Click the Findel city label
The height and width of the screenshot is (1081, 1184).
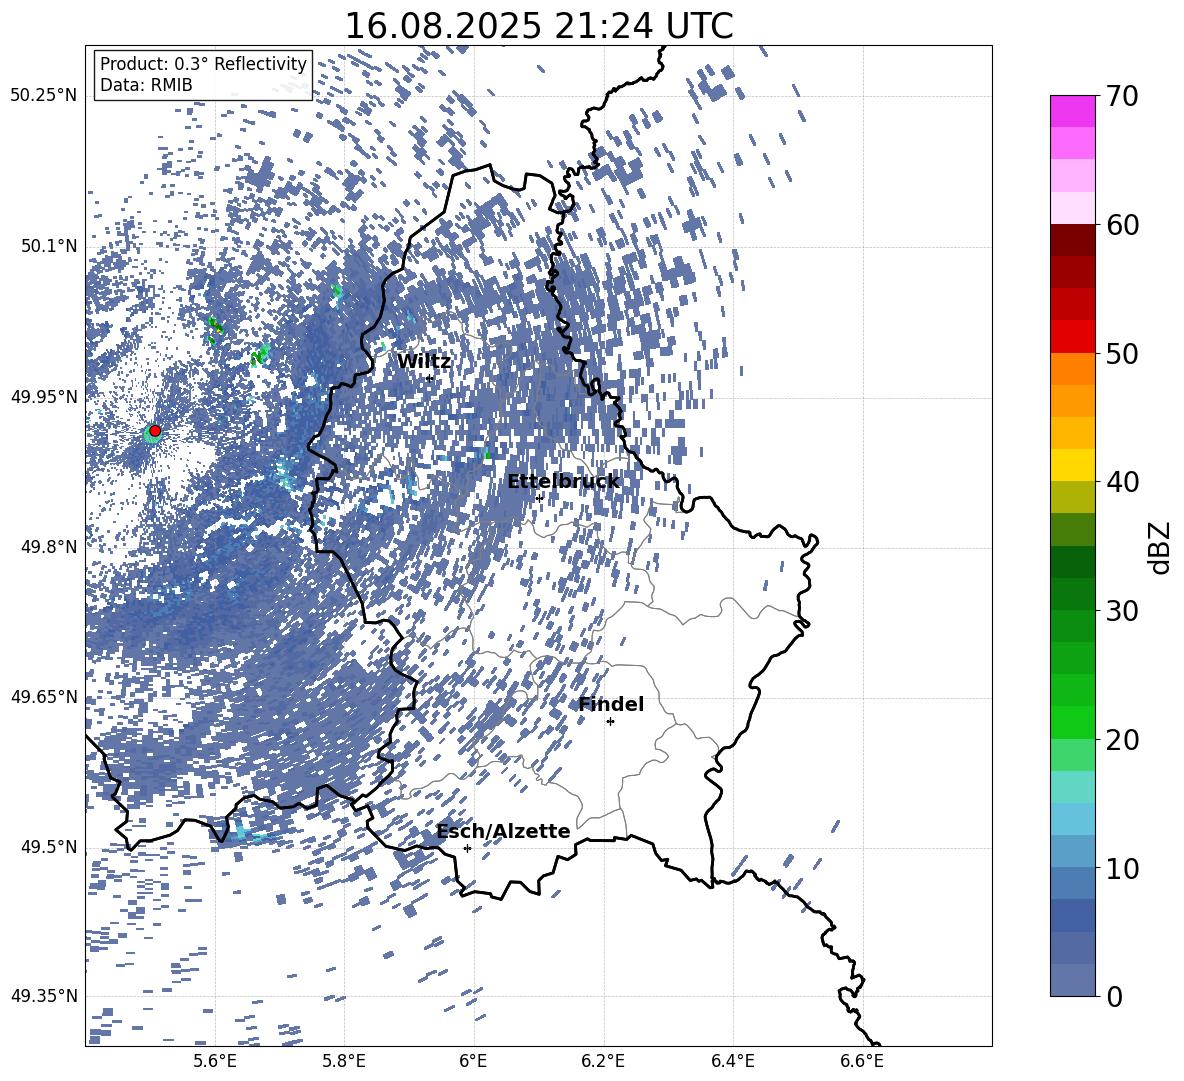tap(611, 705)
